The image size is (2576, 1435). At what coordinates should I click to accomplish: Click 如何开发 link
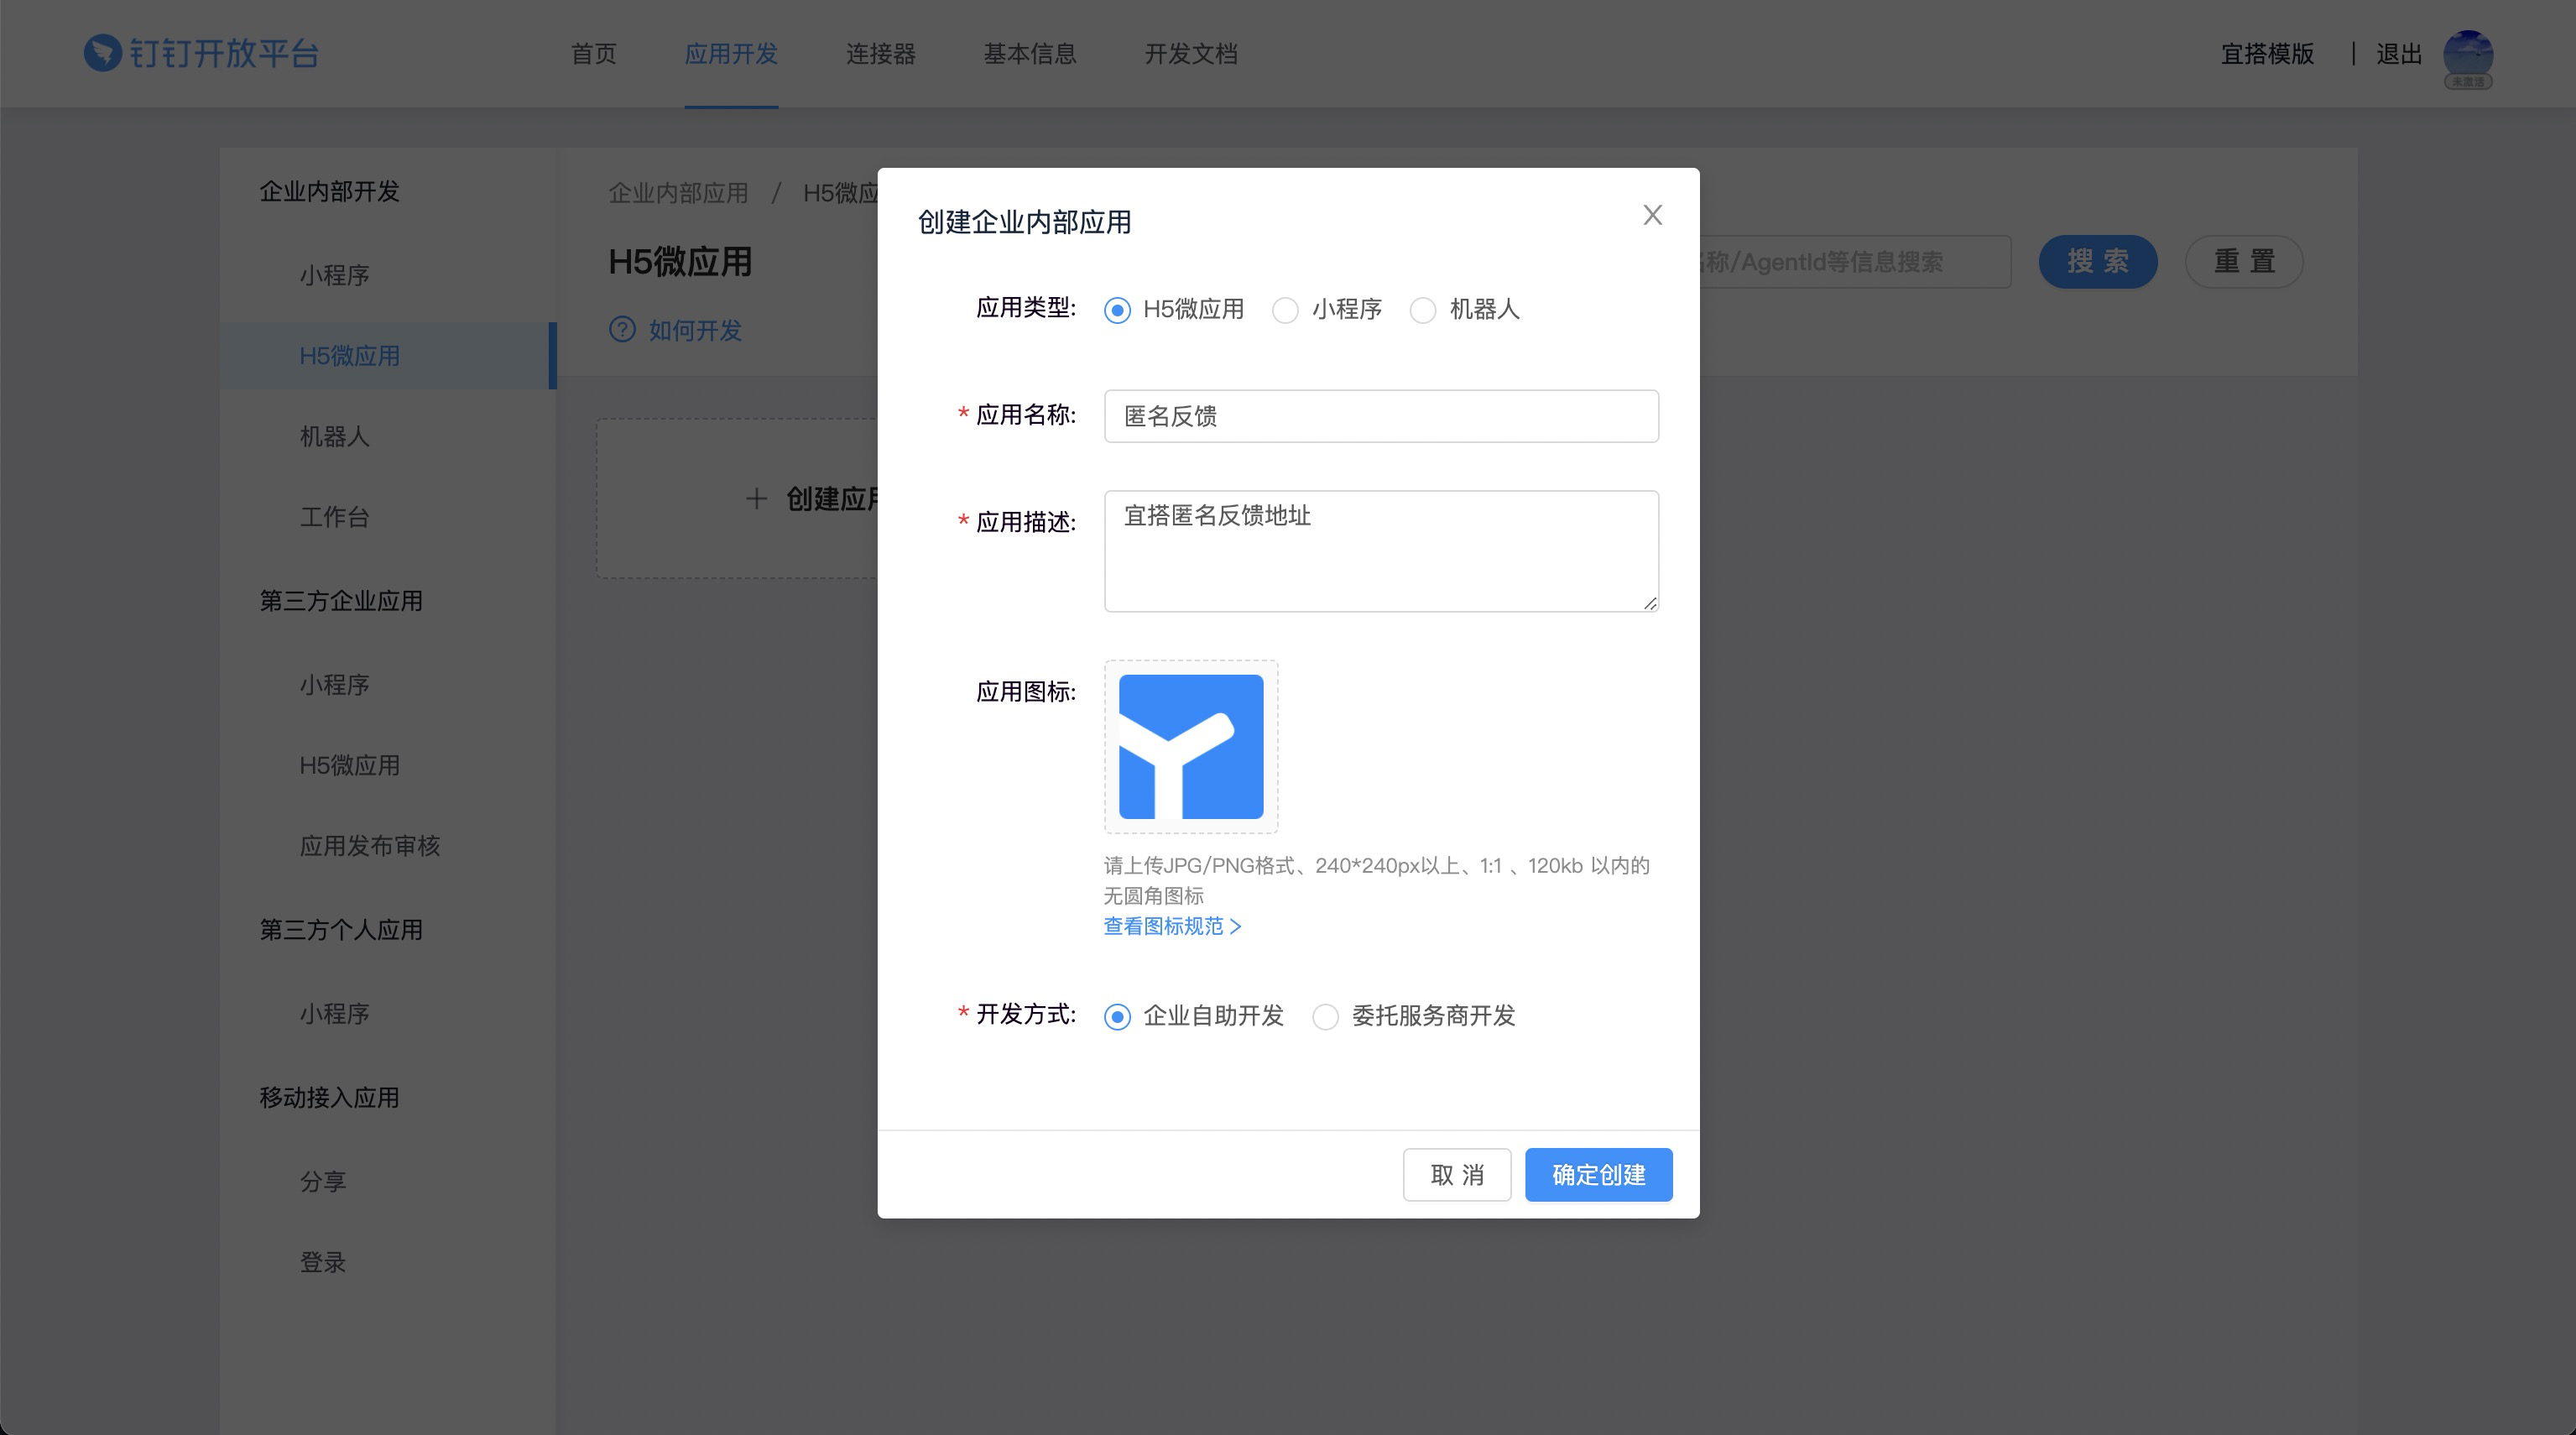tap(695, 330)
